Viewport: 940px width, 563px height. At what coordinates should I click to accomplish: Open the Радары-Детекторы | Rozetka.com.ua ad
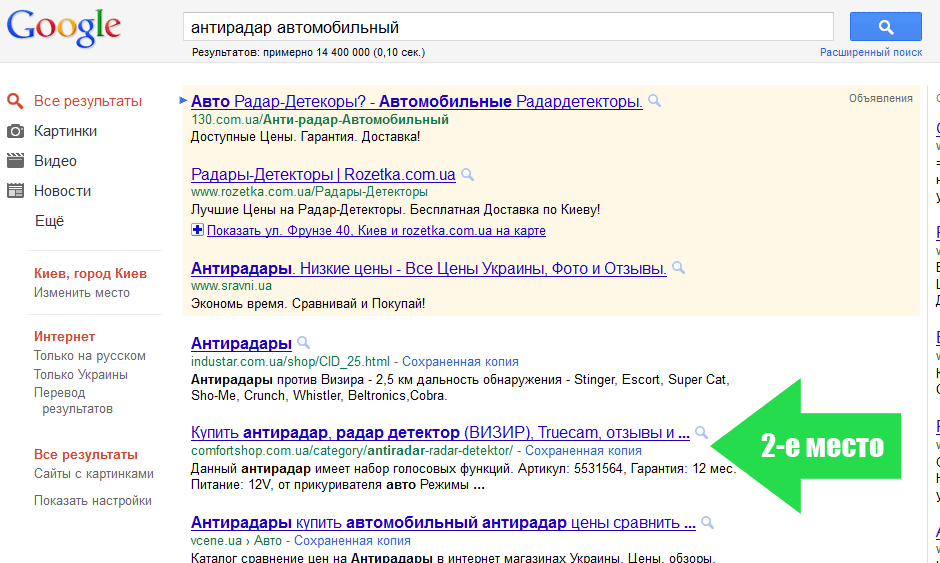323,174
